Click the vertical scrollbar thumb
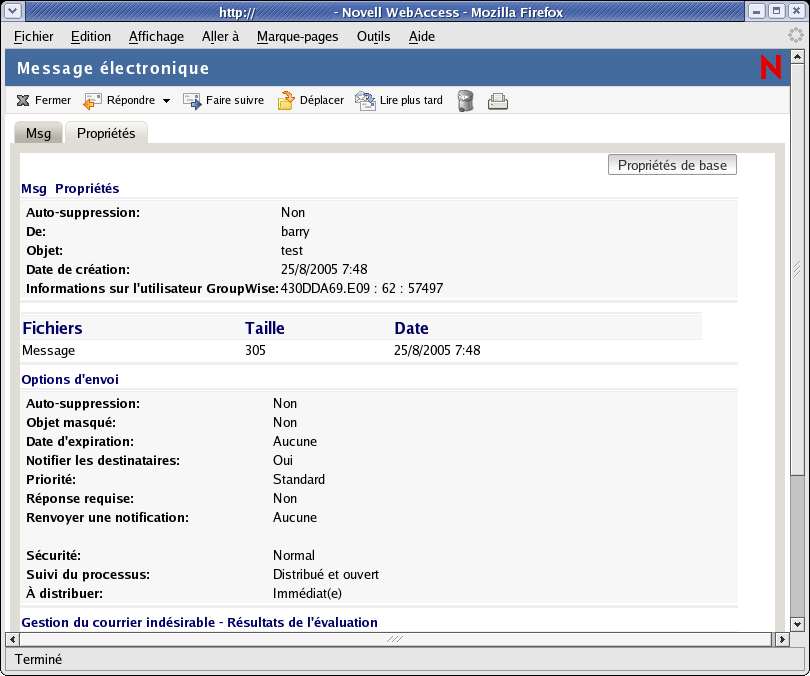 point(798,270)
